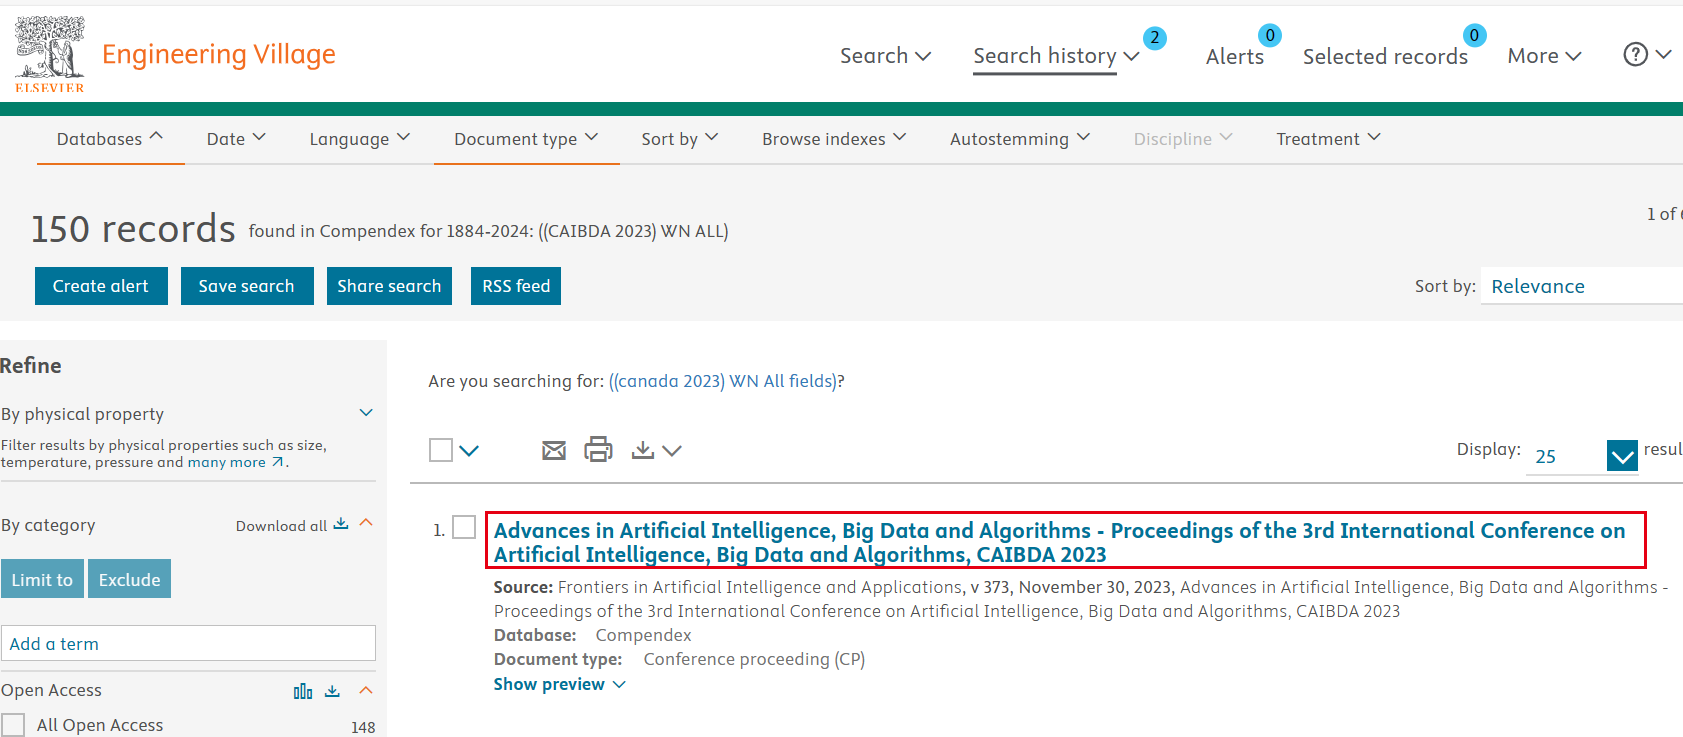Open Browse indexes menu
Screen dimensions: 1683x737
[834, 139]
